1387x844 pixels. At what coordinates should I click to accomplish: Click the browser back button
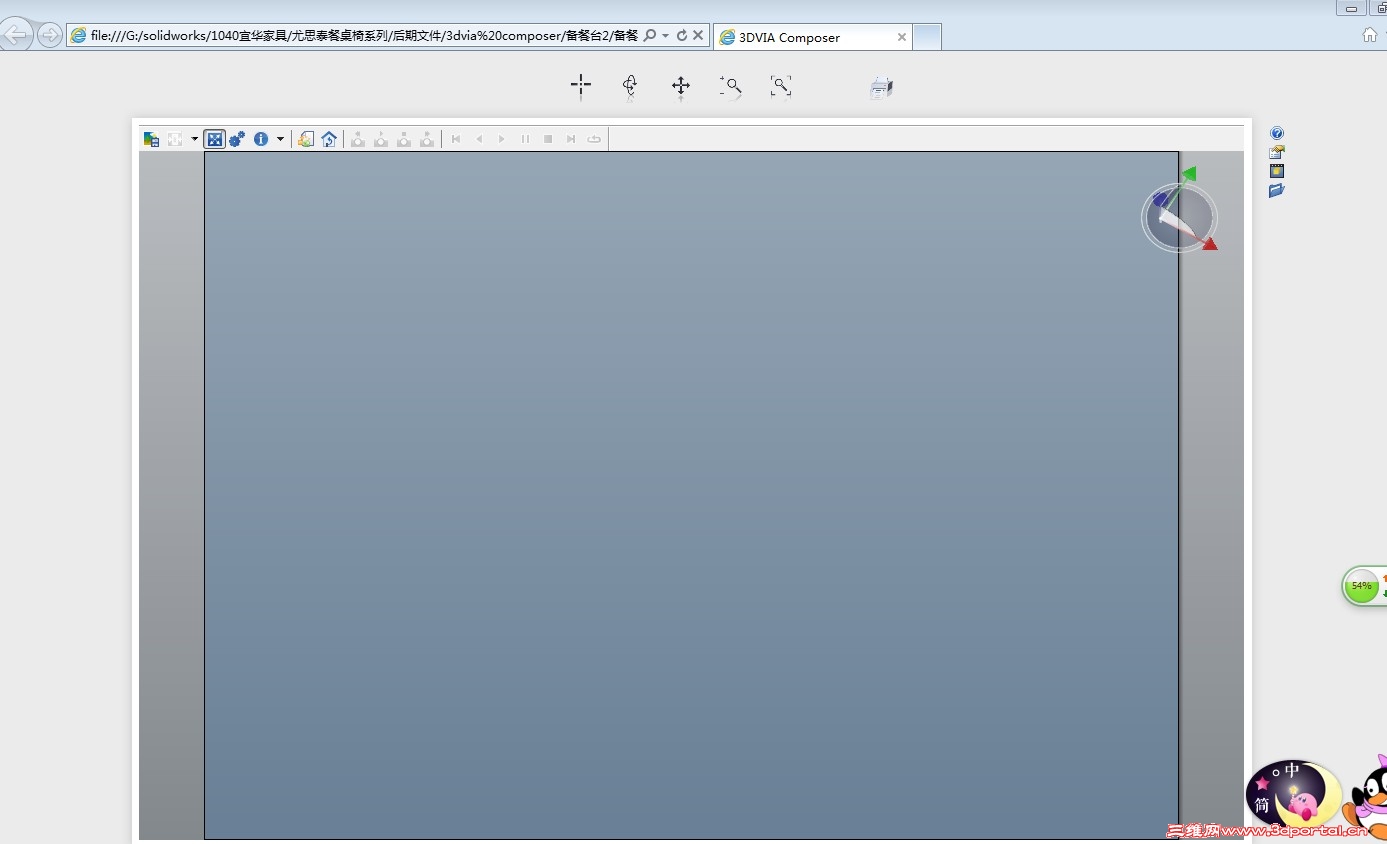click(15, 35)
